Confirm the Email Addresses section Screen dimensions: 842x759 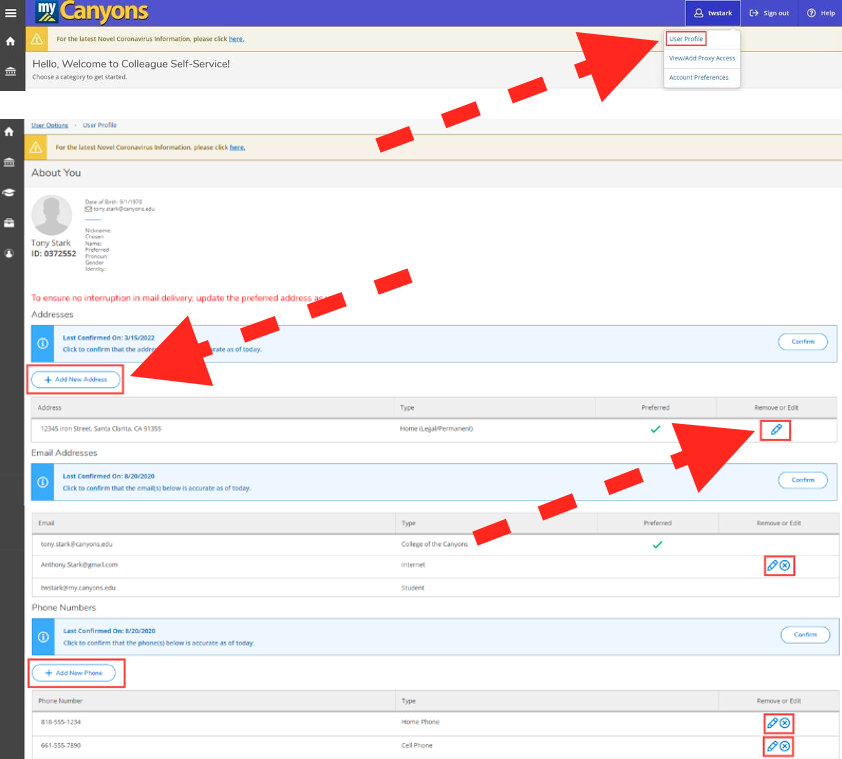tap(802, 480)
